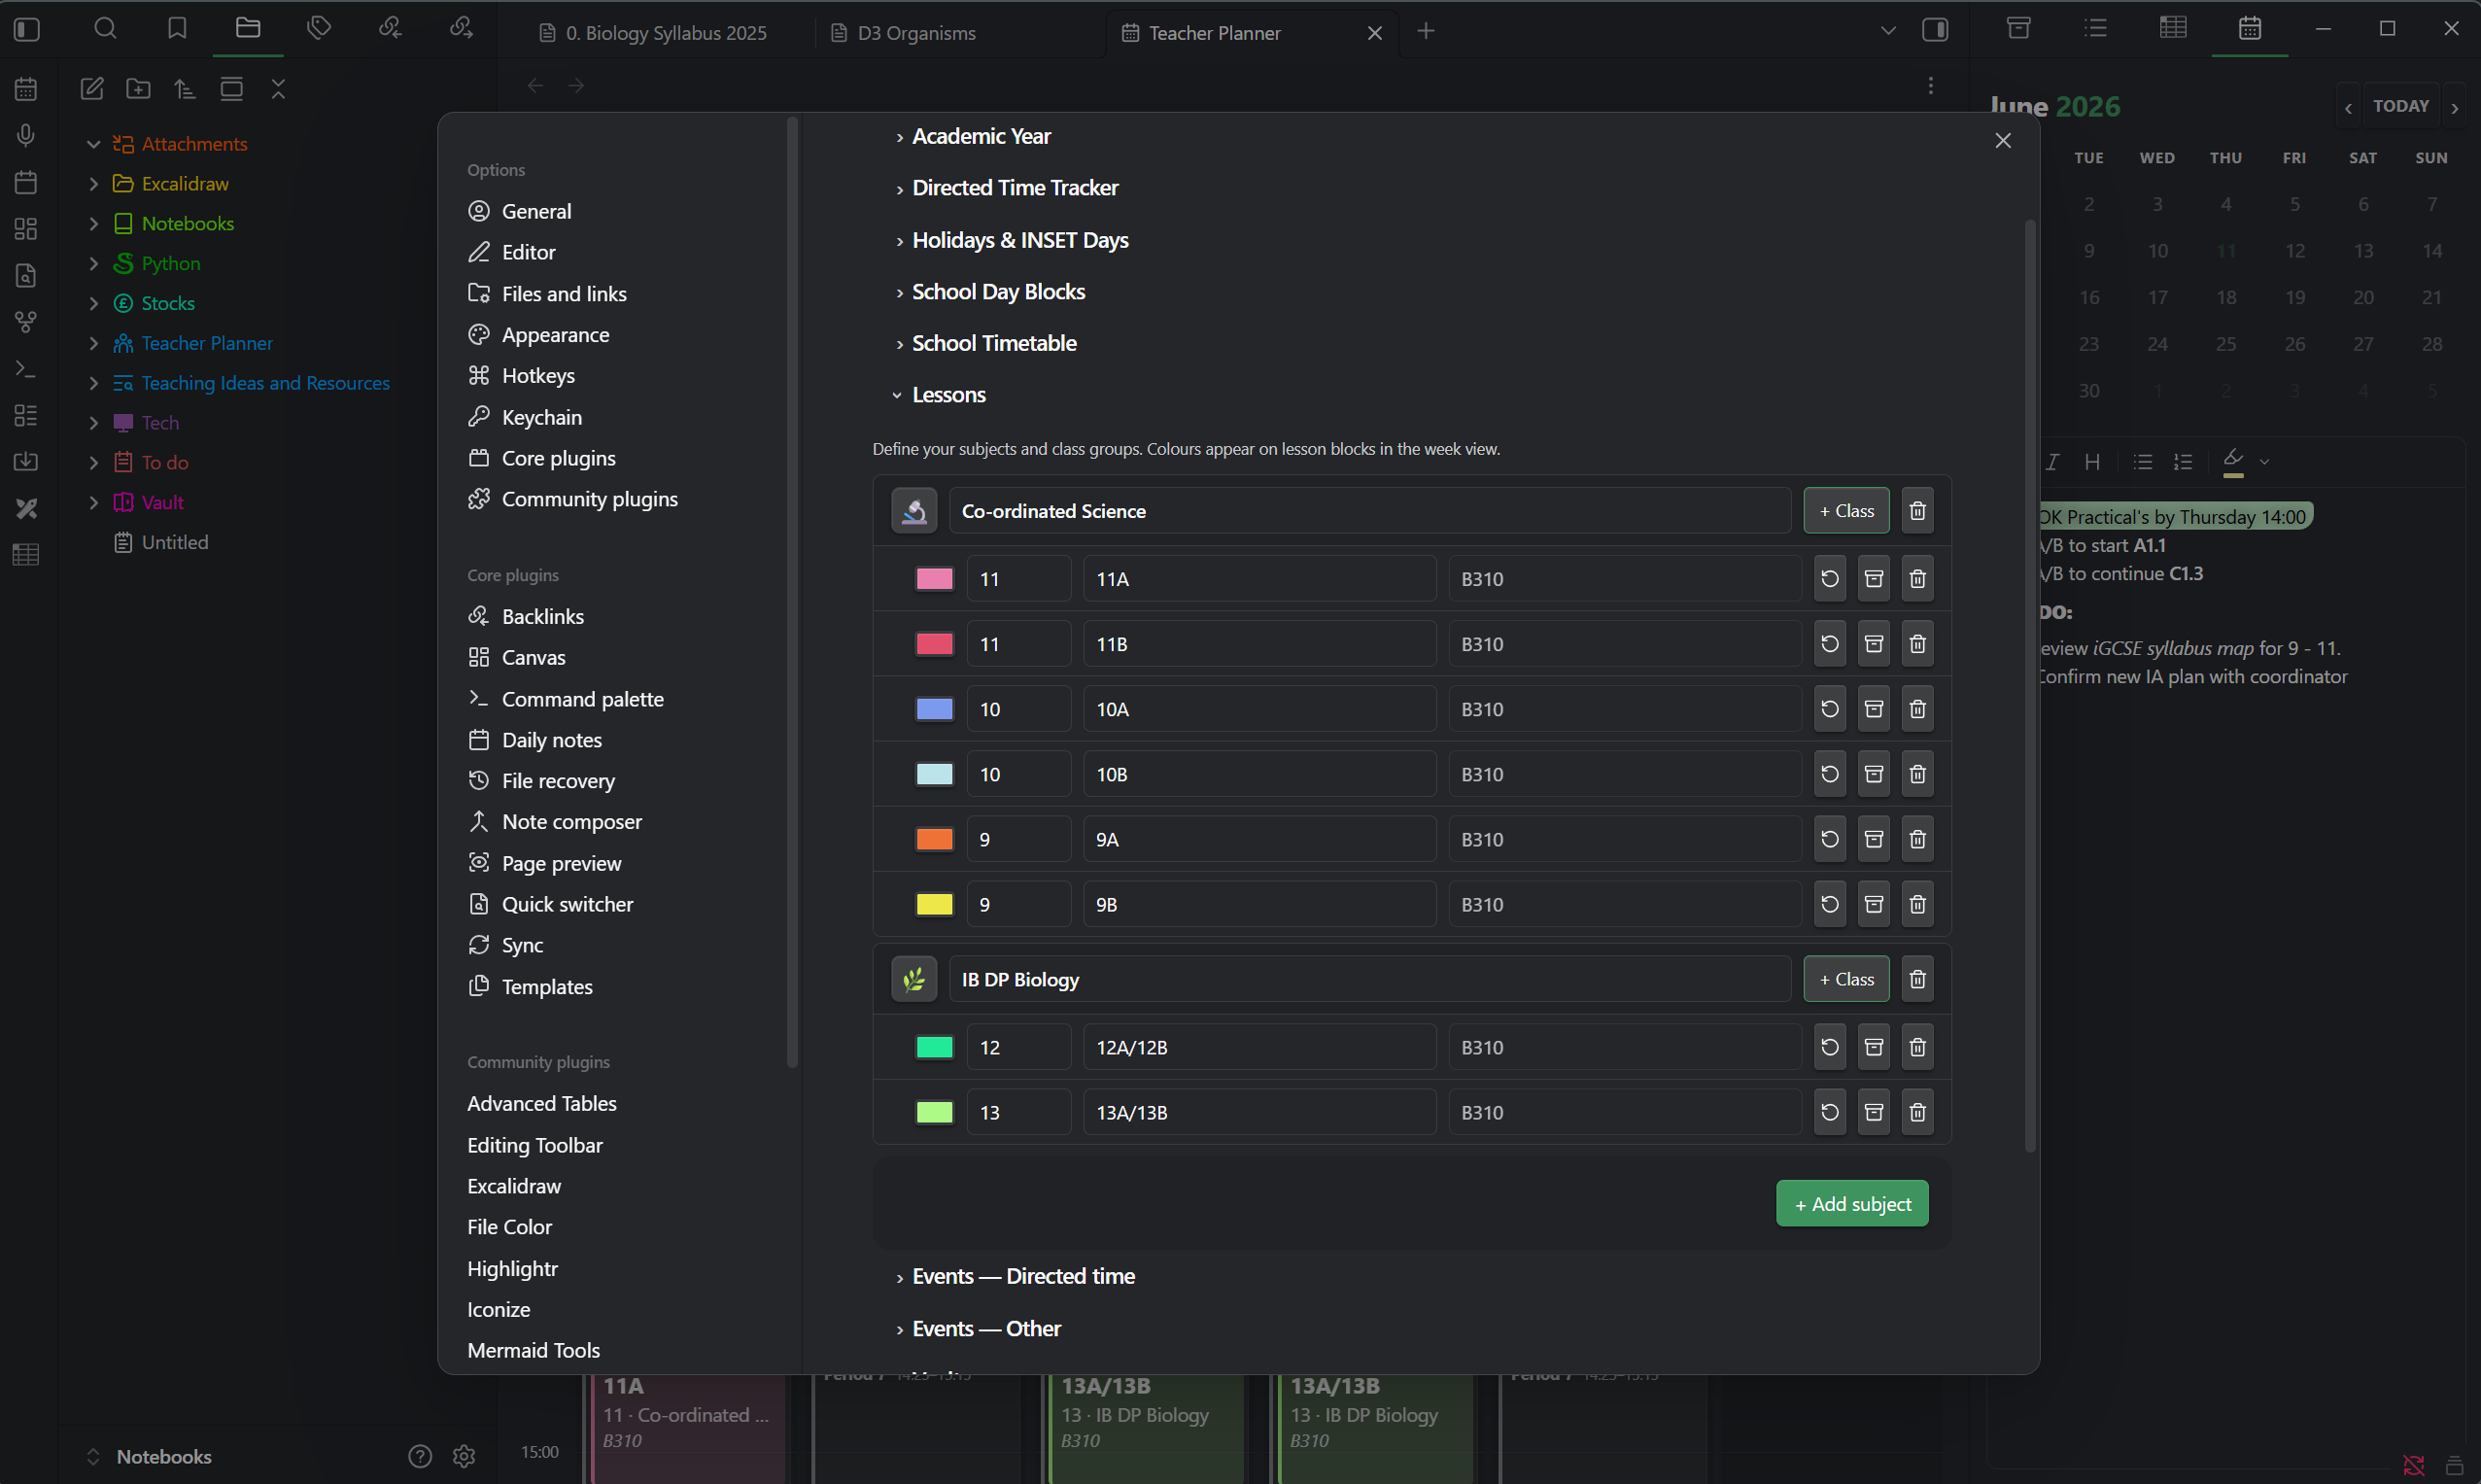Change the green 12A/12B colour swatch

tap(934, 1047)
